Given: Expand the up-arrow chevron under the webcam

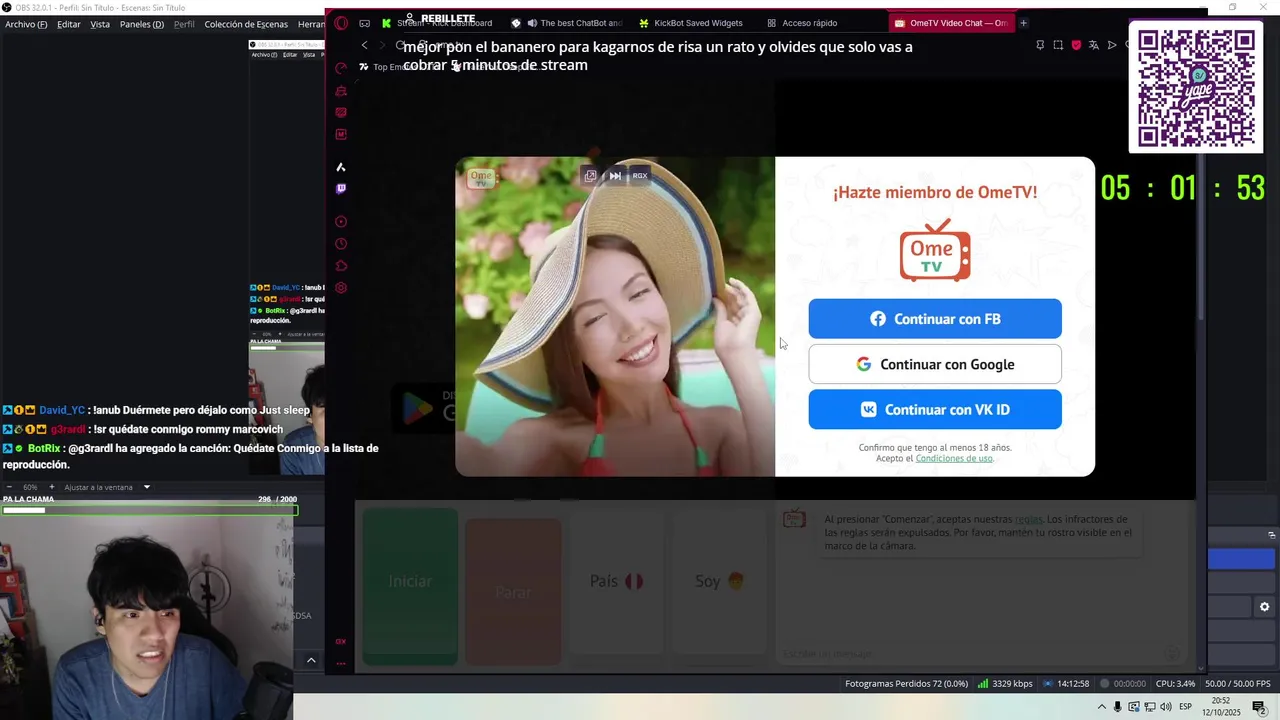Looking at the screenshot, I should (x=311, y=660).
